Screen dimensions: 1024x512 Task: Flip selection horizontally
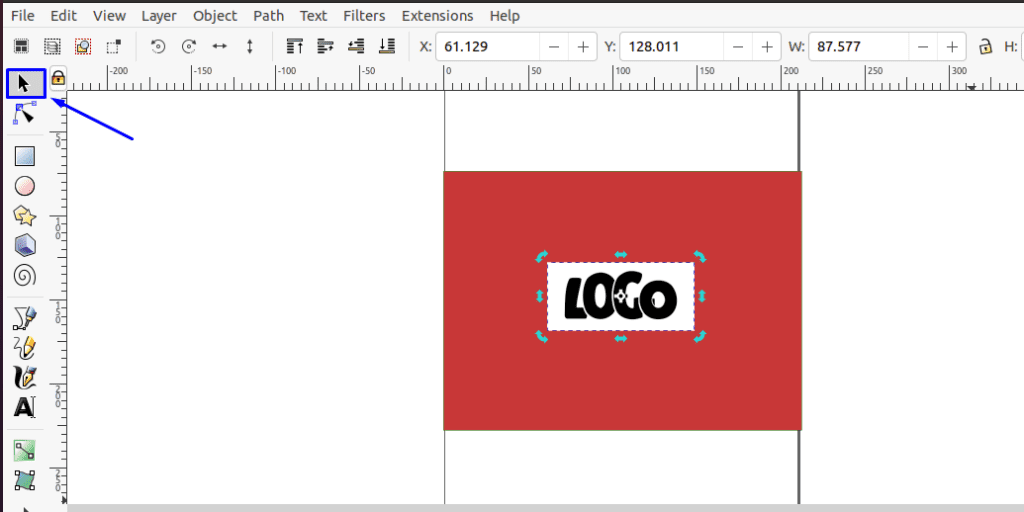point(219,47)
